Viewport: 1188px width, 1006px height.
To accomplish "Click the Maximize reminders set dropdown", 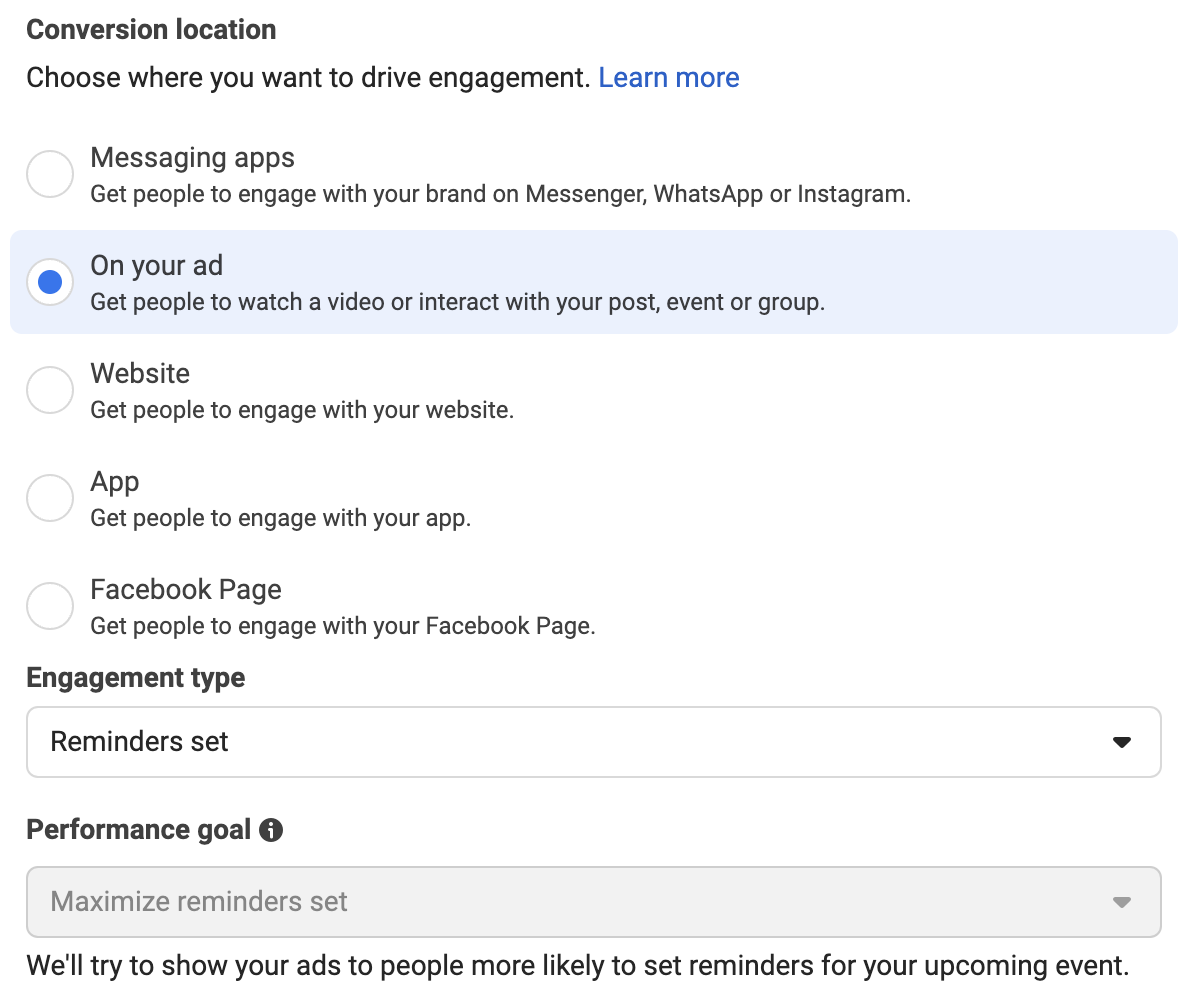I will click(594, 901).
